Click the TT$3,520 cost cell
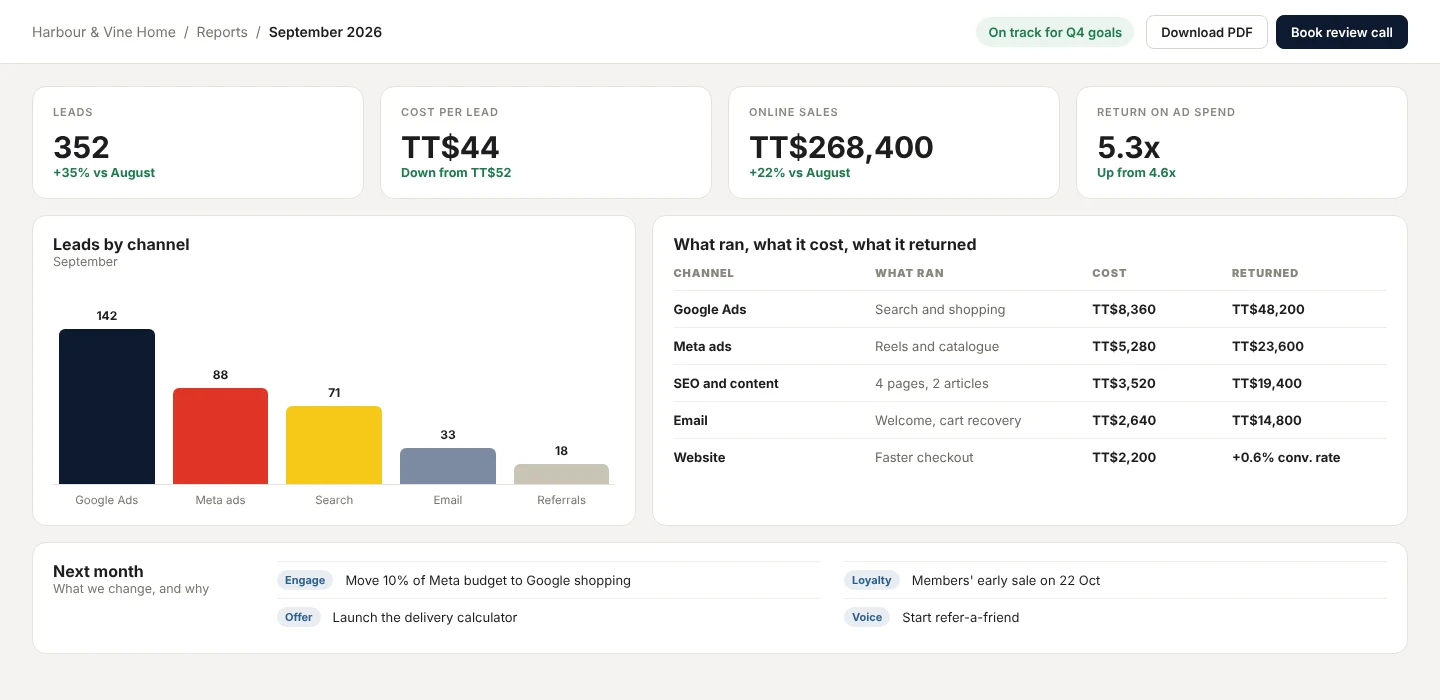 point(1124,383)
